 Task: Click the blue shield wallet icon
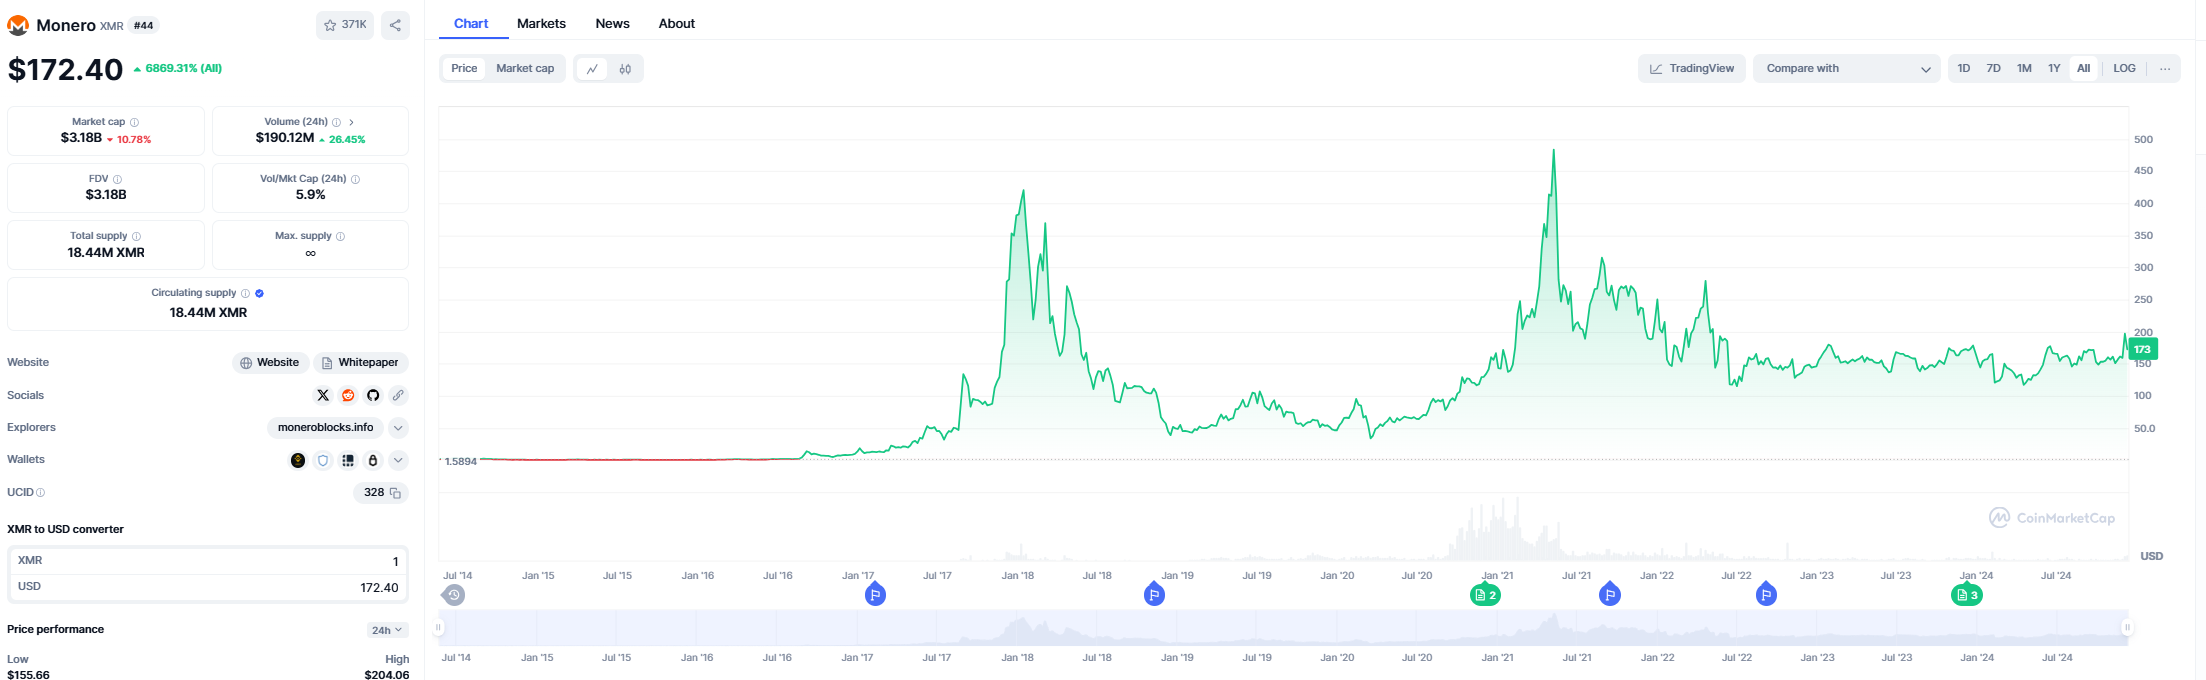(x=323, y=460)
